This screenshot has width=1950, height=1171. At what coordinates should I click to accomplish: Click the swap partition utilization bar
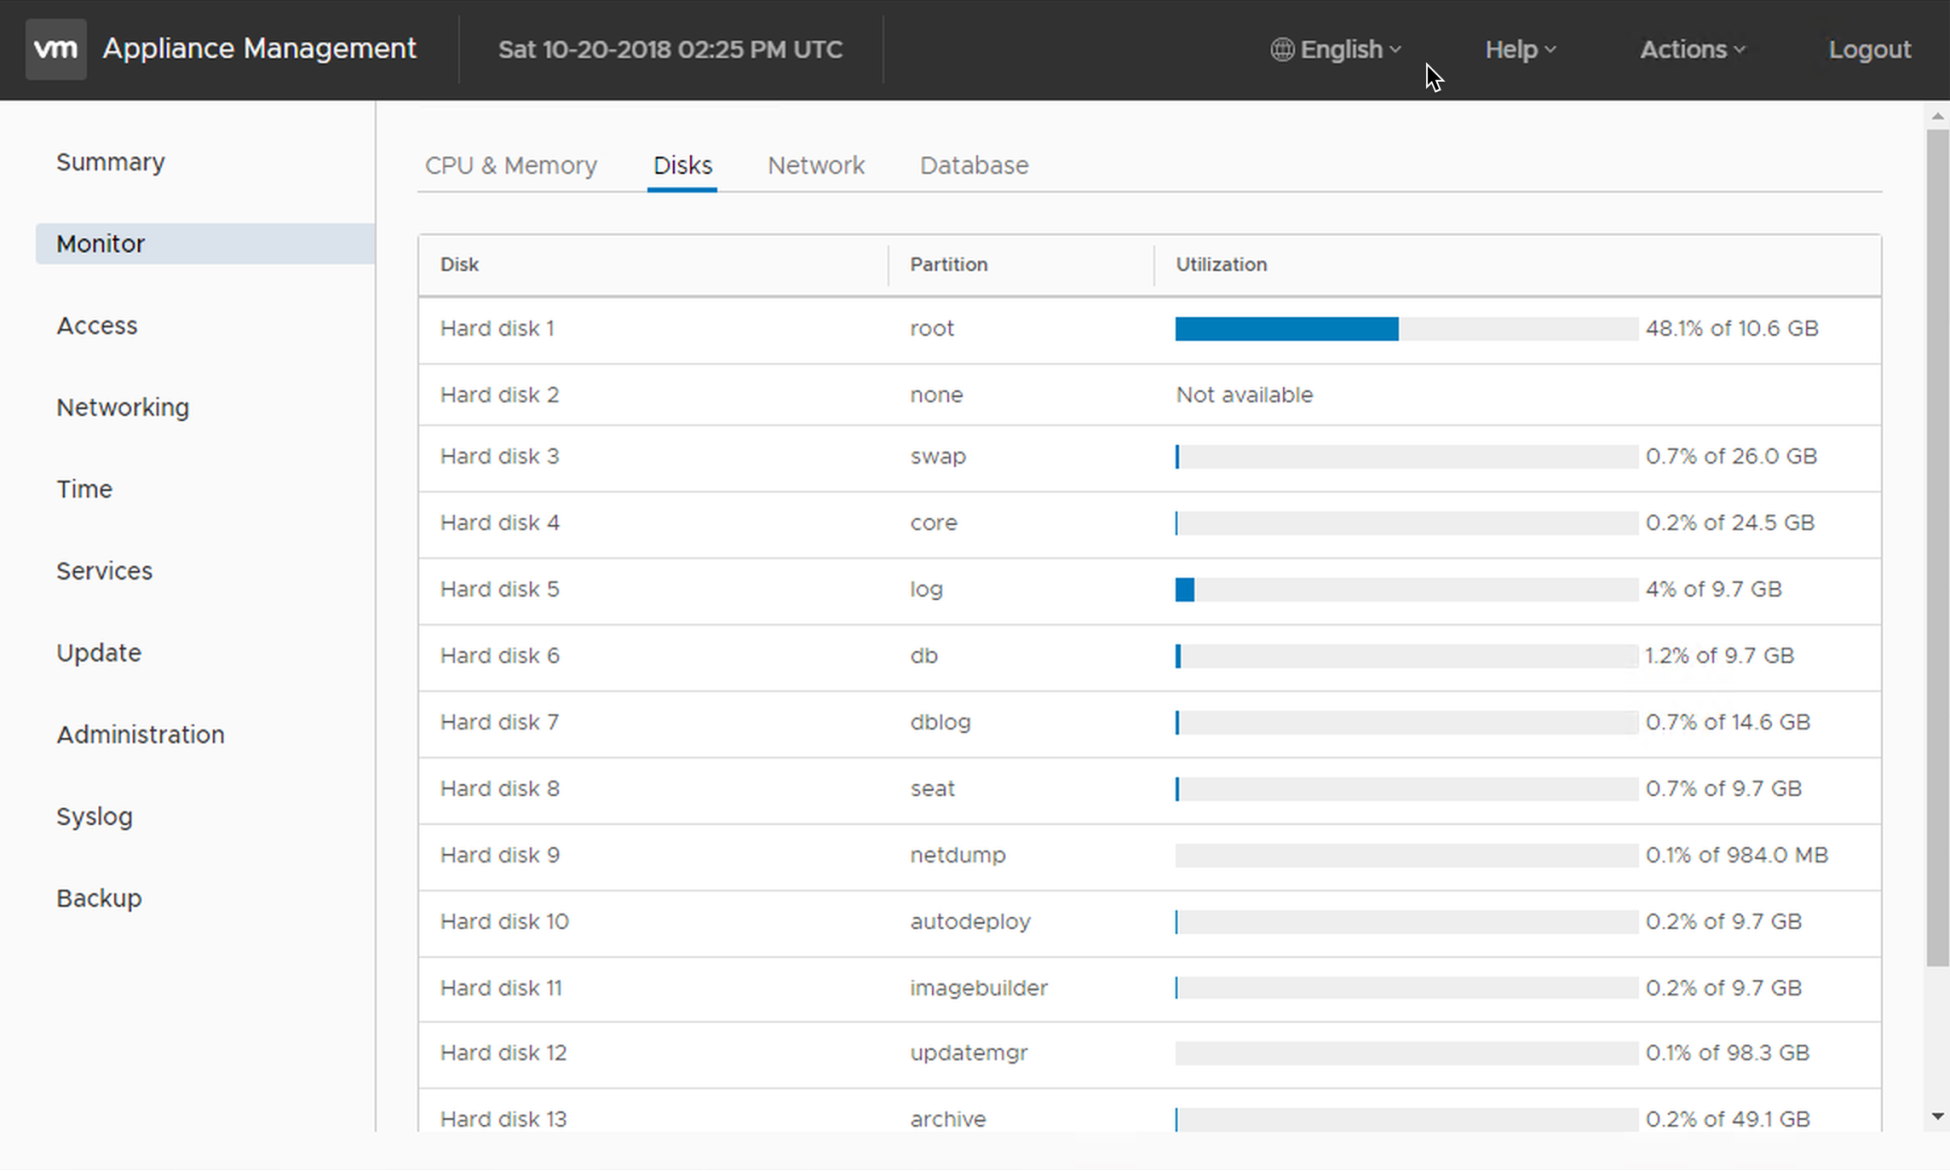click(1406, 457)
